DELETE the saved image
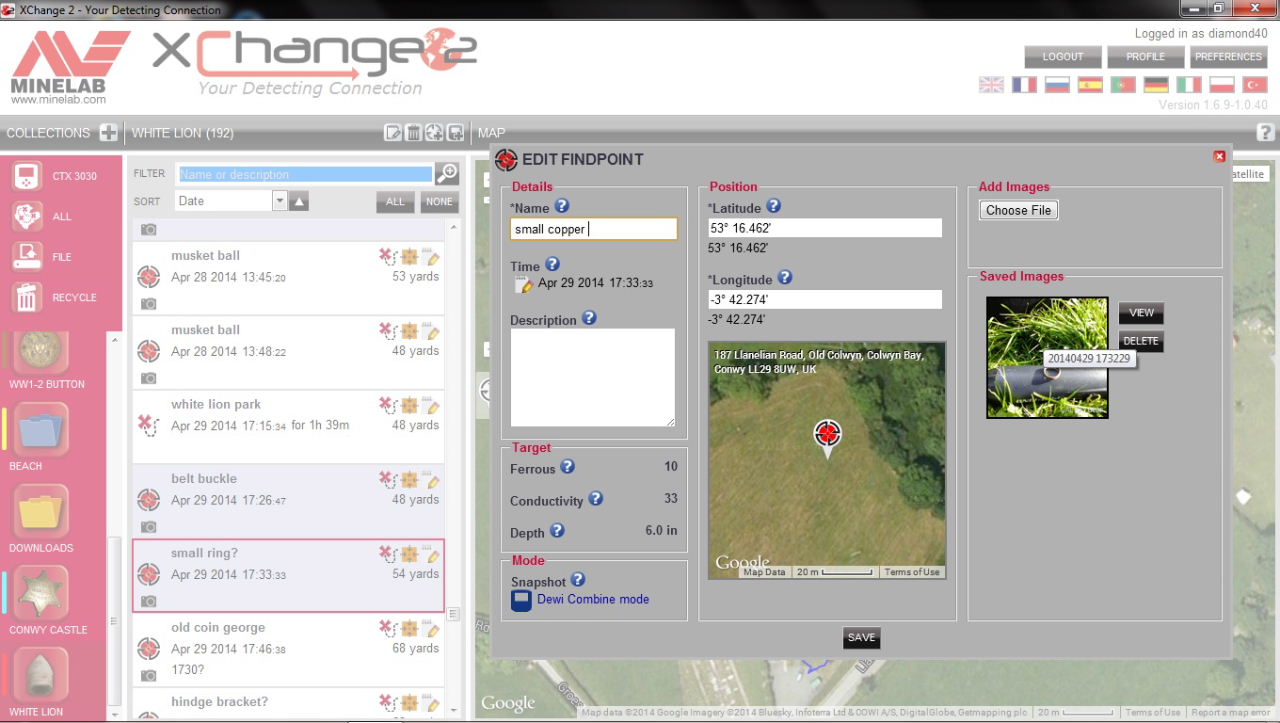Screen dimensions: 1280x723 point(1141,341)
